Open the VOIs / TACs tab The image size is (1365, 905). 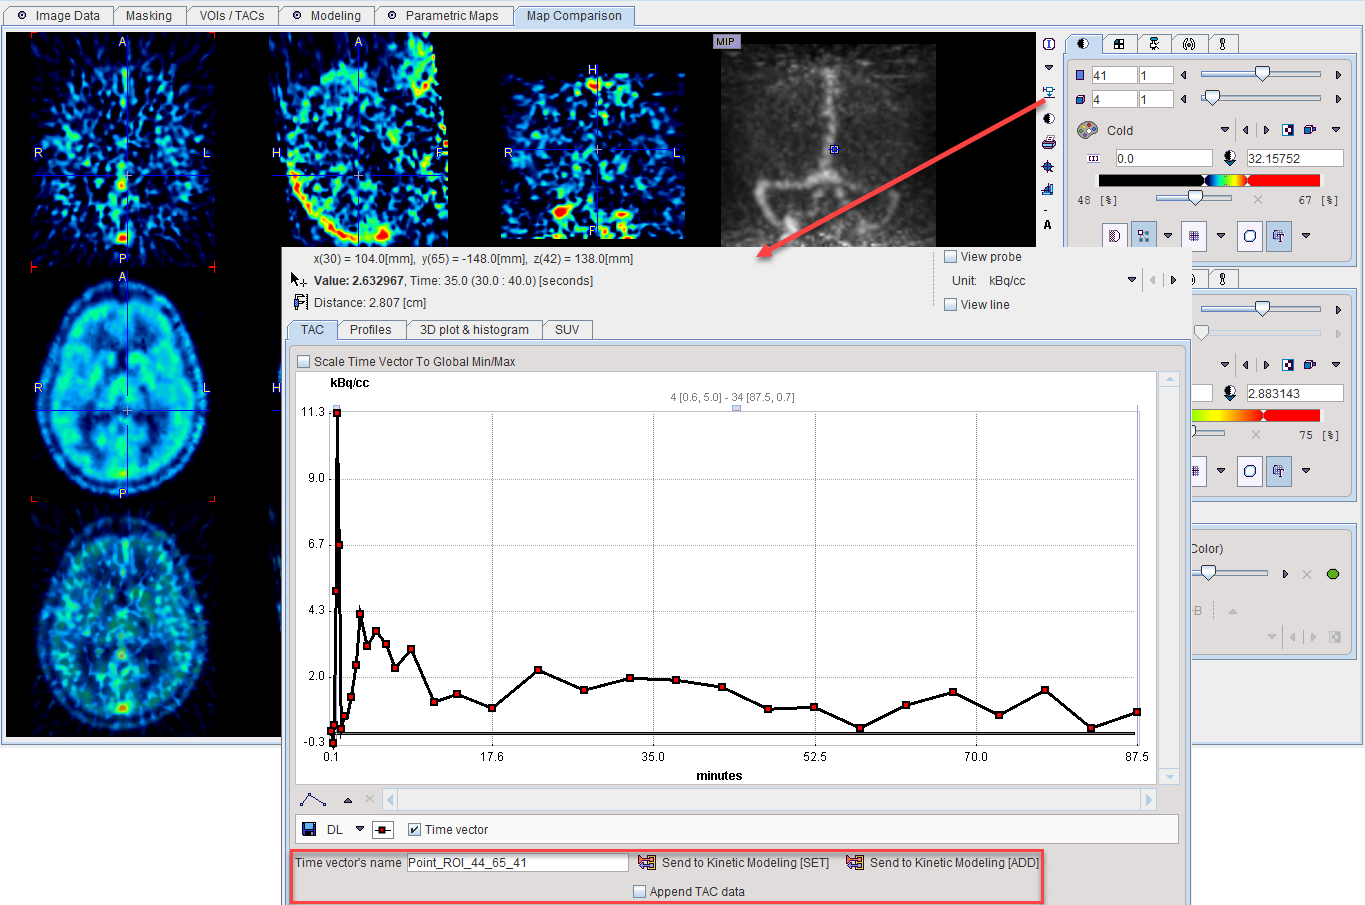tap(232, 16)
